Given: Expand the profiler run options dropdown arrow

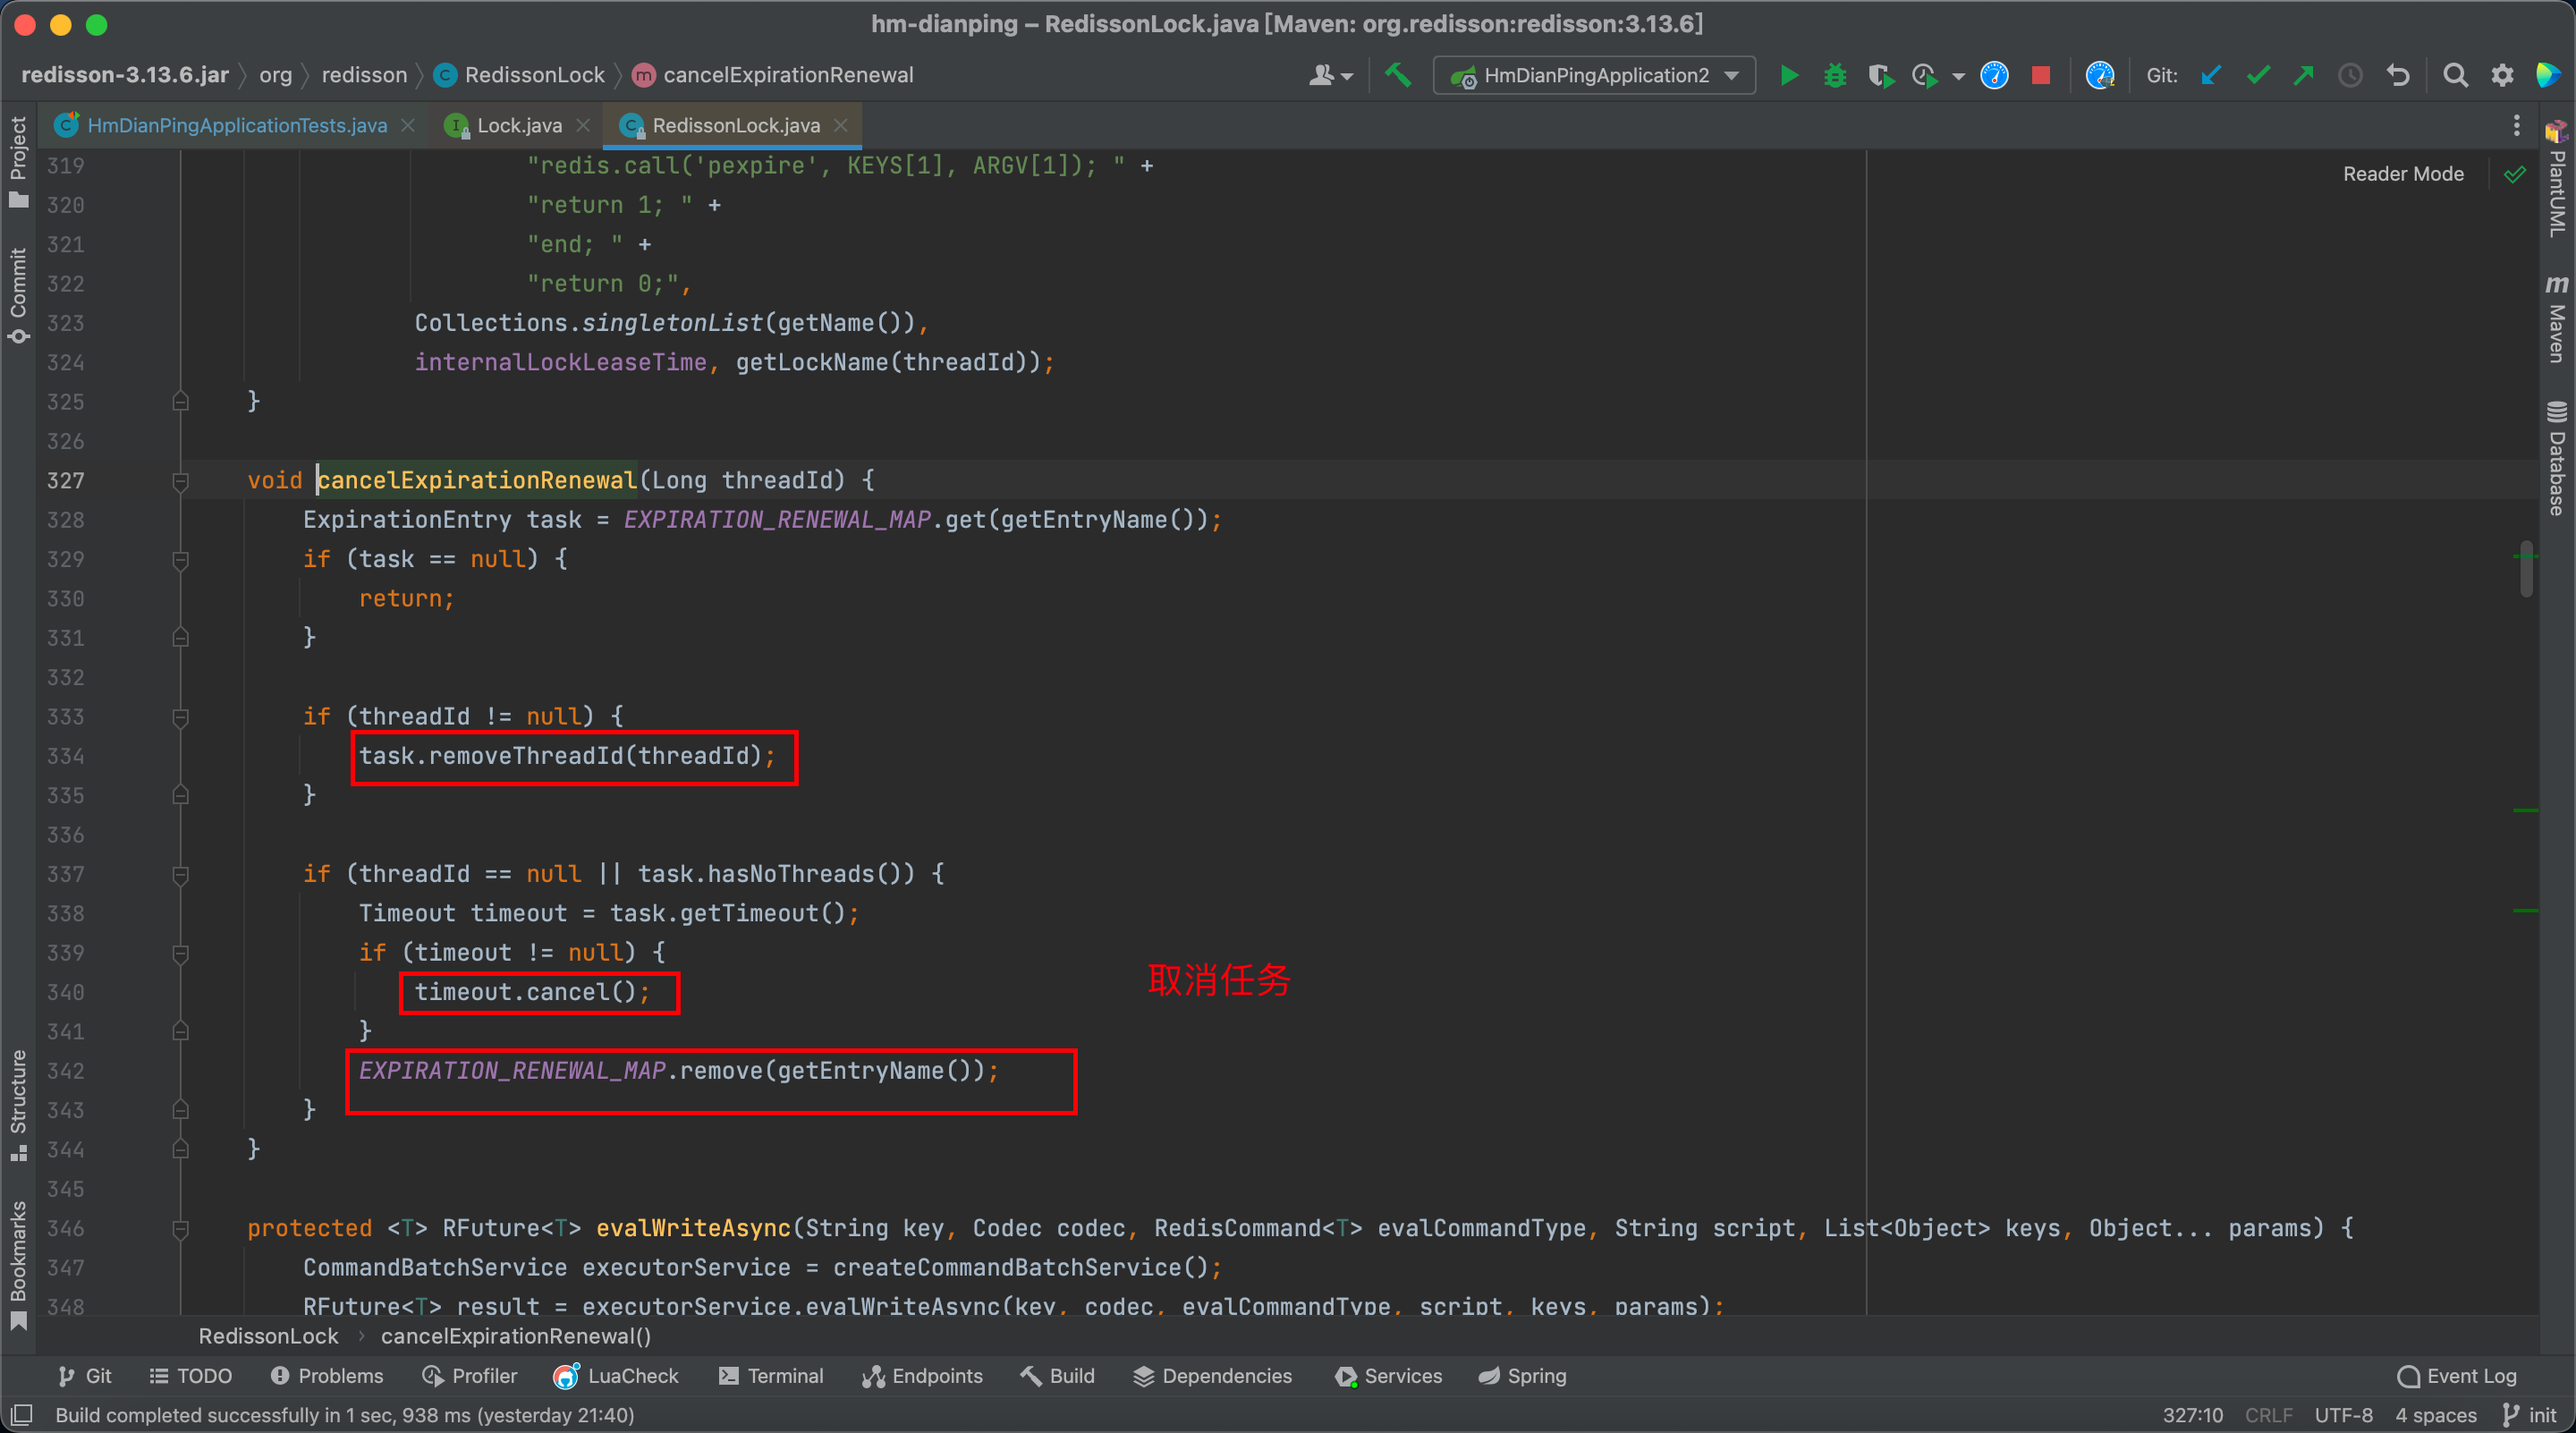Looking at the screenshot, I should (x=1958, y=76).
